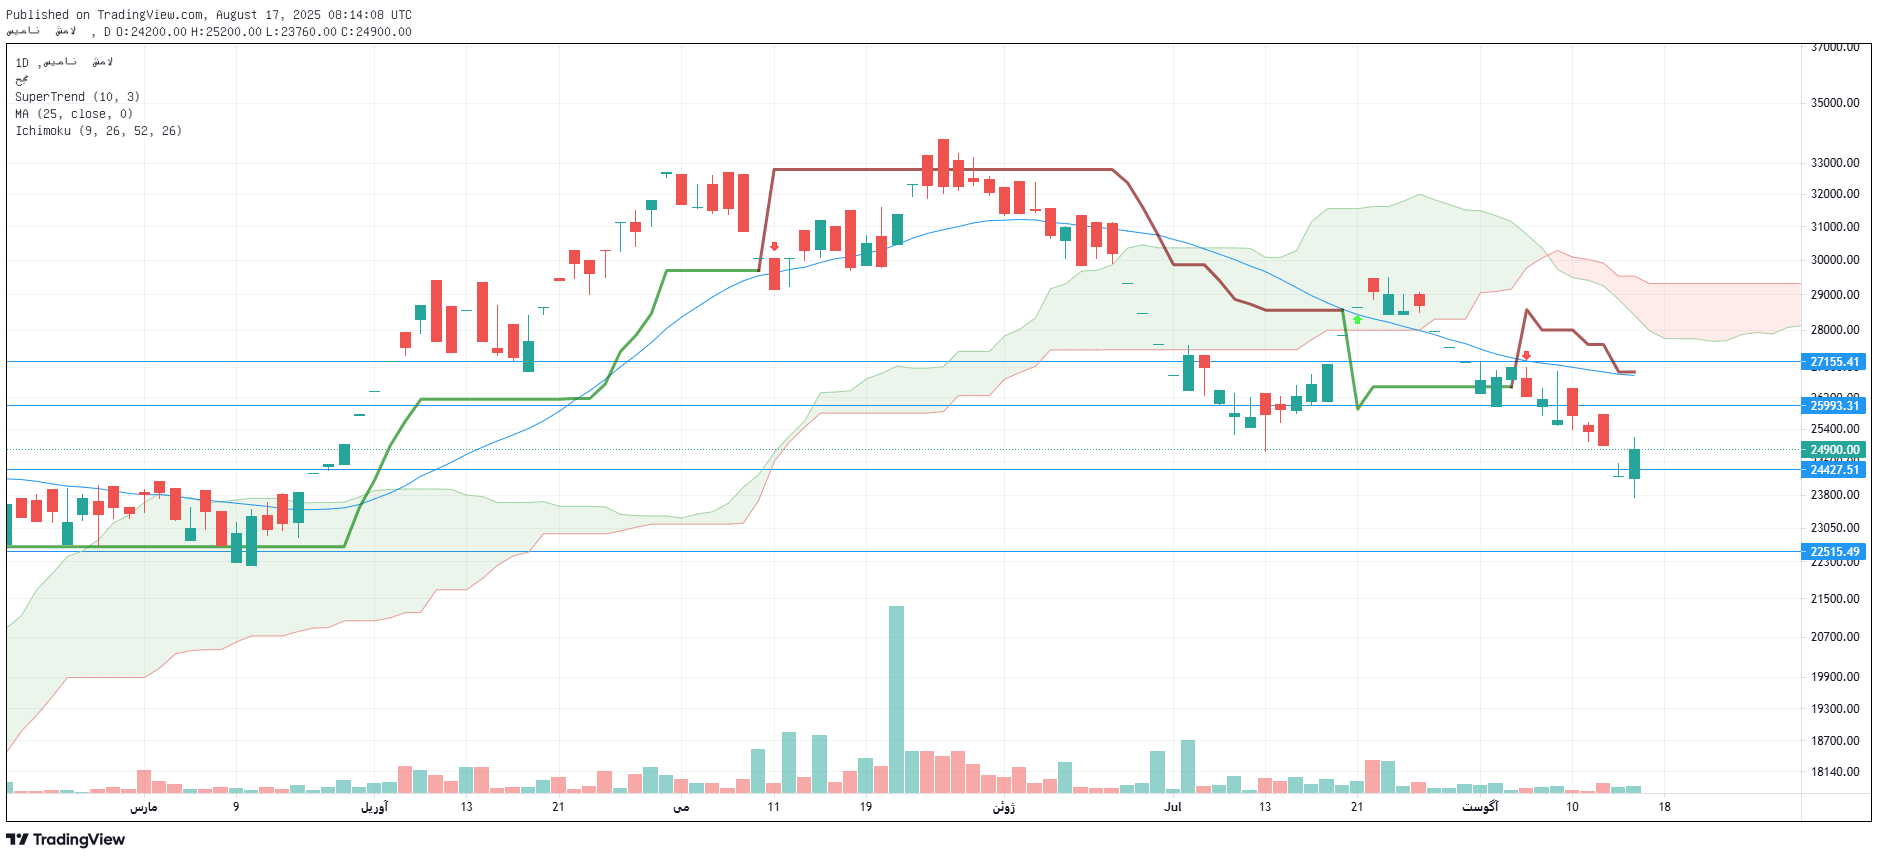
Task: Click the ژوئن label on time axis
Action: point(1003,807)
